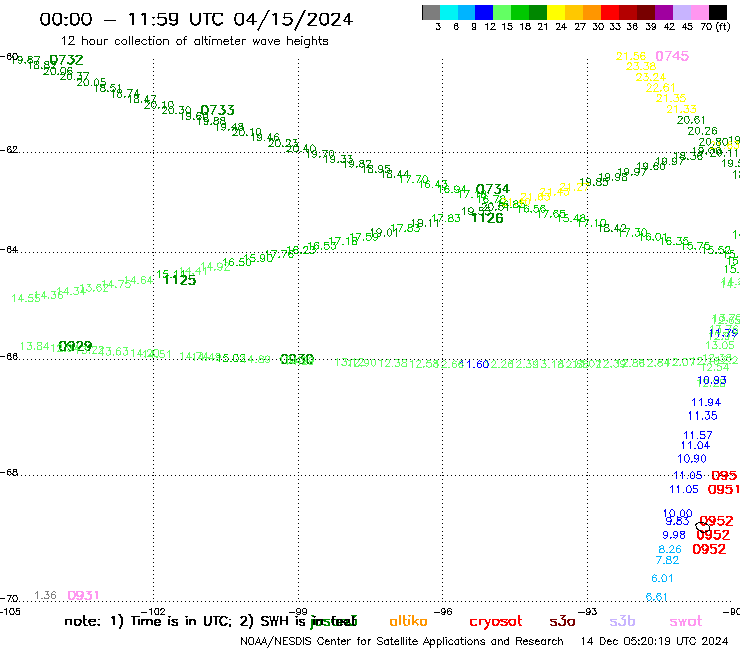Select the cryosat satellite legend label

pyautogui.click(x=496, y=622)
